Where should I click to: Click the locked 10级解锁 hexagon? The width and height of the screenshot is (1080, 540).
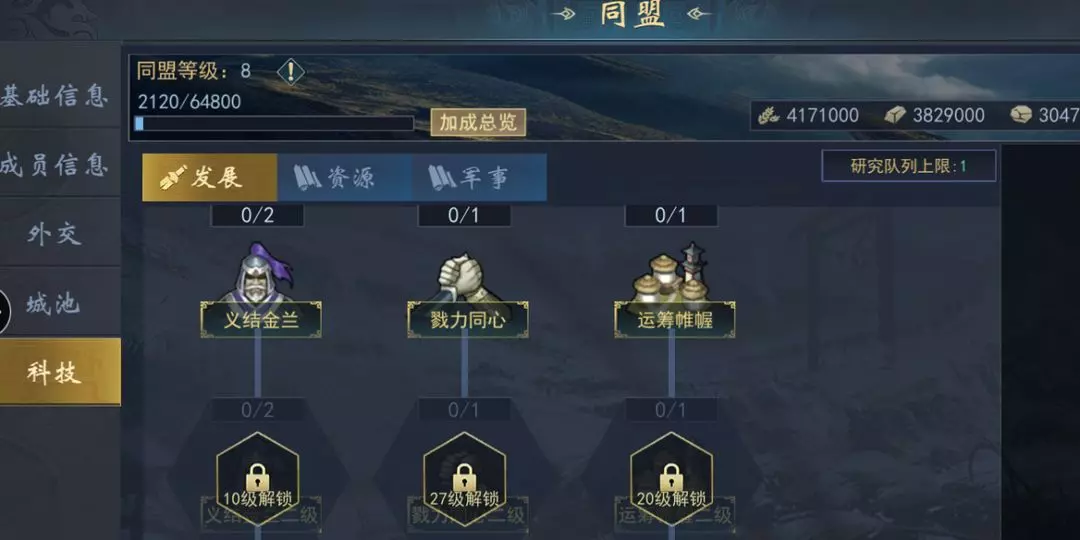(x=258, y=479)
